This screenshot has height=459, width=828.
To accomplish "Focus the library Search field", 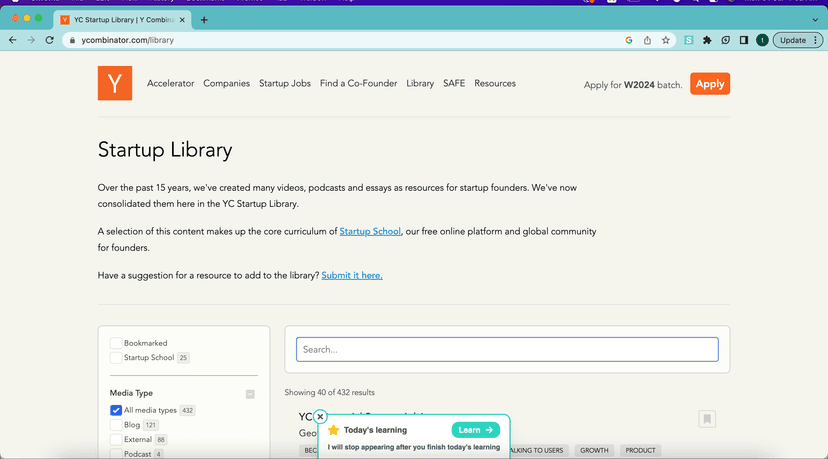I will 507,350.
